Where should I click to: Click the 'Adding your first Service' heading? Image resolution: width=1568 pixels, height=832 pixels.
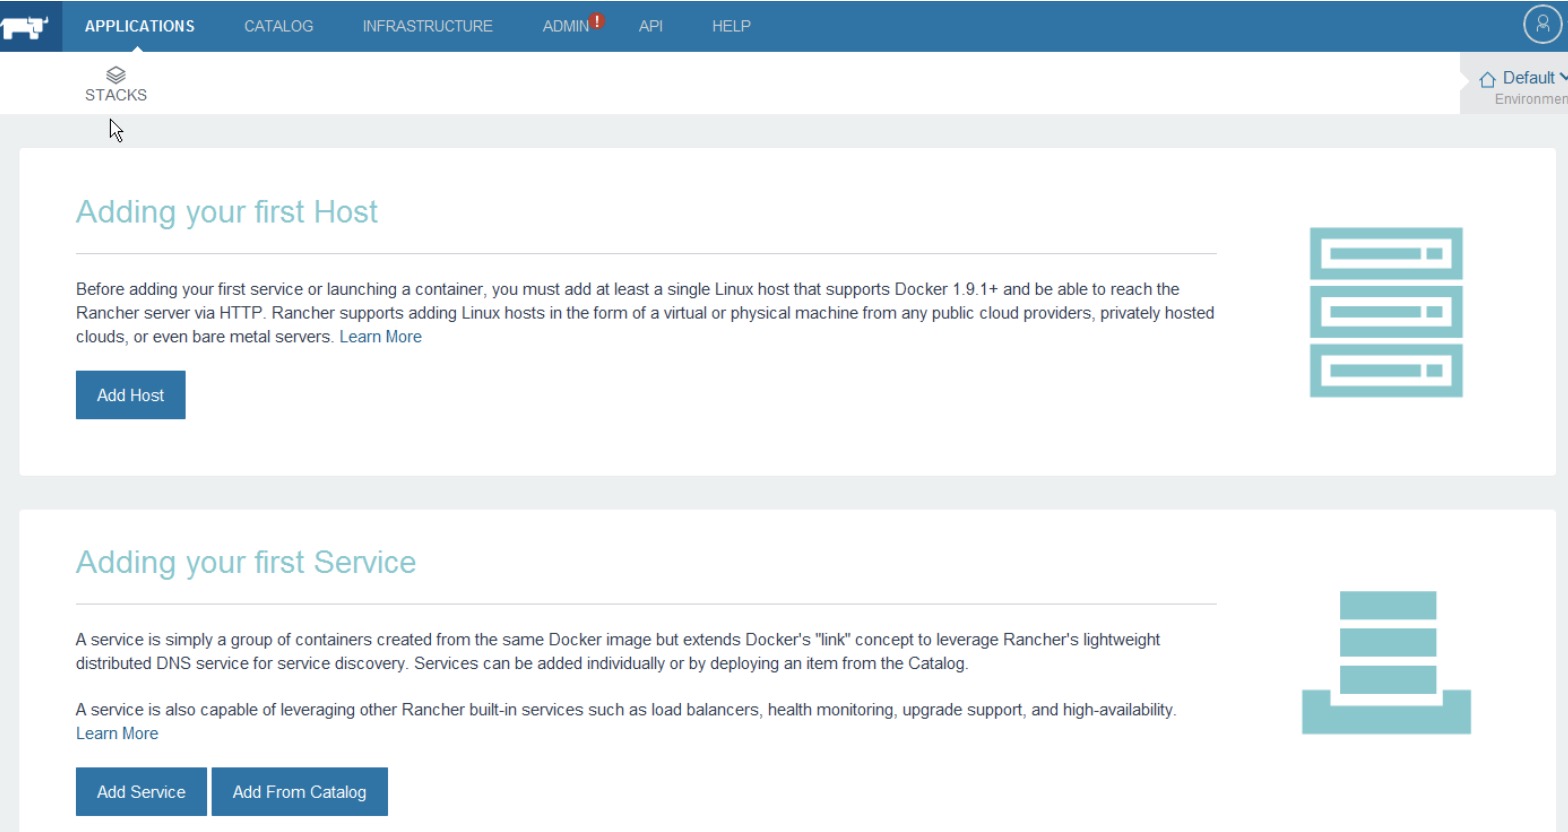pyautogui.click(x=246, y=562)
